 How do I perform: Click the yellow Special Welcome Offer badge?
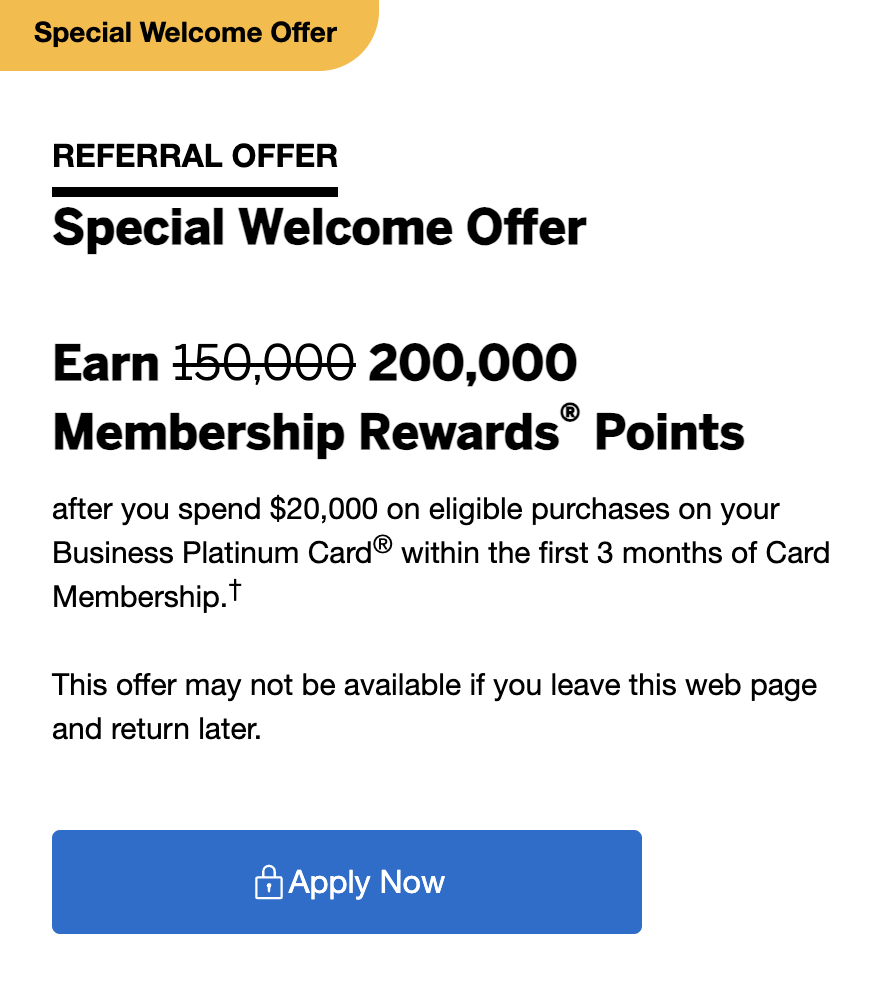point(189,35)
